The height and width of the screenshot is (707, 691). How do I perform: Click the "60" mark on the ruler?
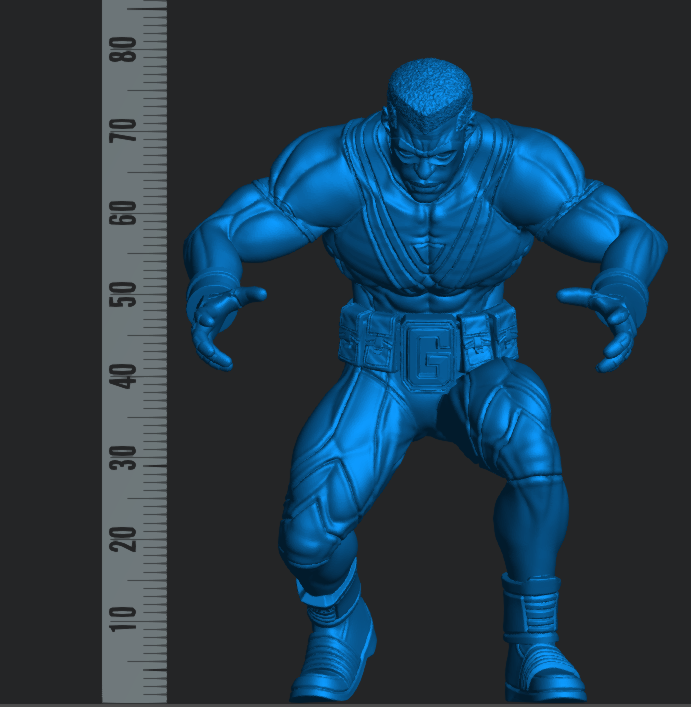[x=122, y=213]
